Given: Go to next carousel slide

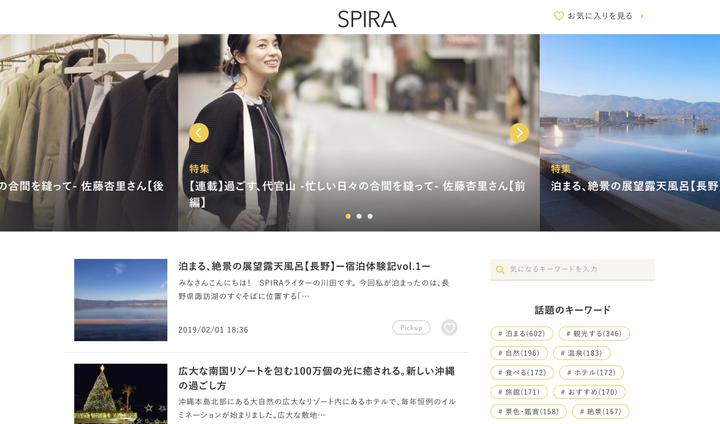Looking at the screenshot, I should pos(519,133).
